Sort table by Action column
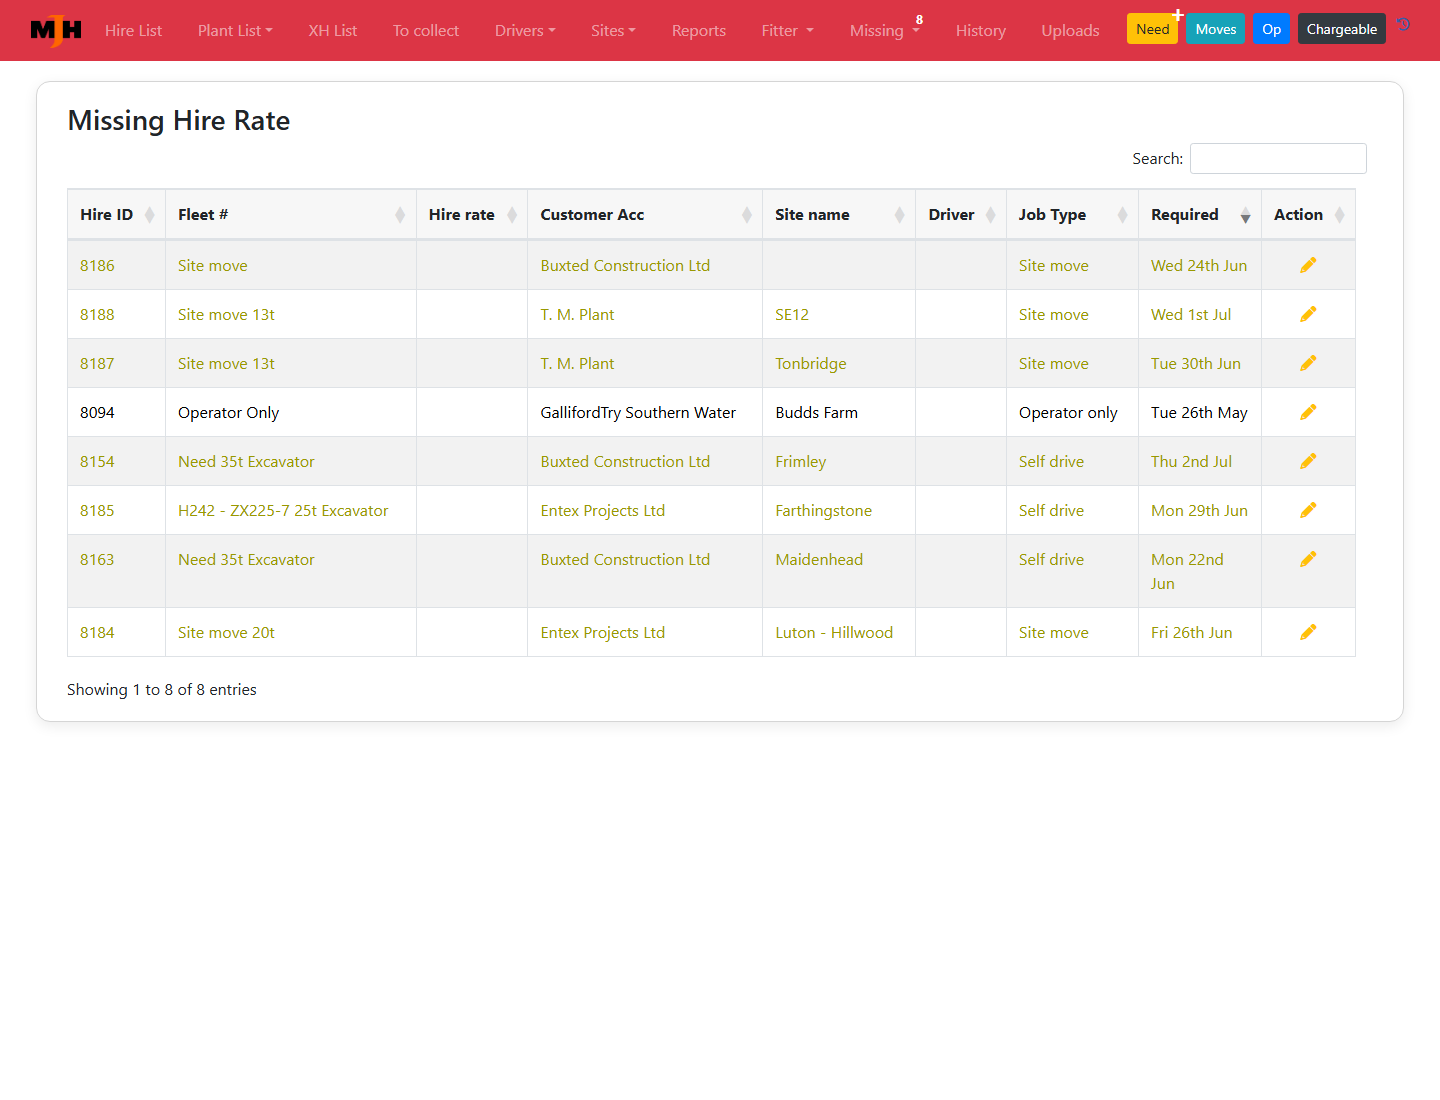This screenshot has height=1100, width=1440. 1308,215
